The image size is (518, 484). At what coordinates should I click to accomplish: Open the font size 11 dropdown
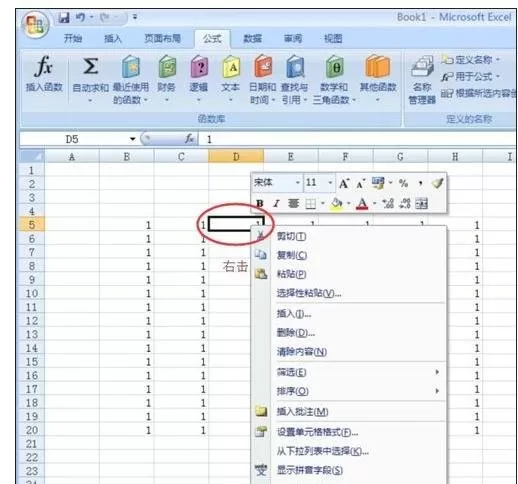pyautogui.click(x=330, y=183)
